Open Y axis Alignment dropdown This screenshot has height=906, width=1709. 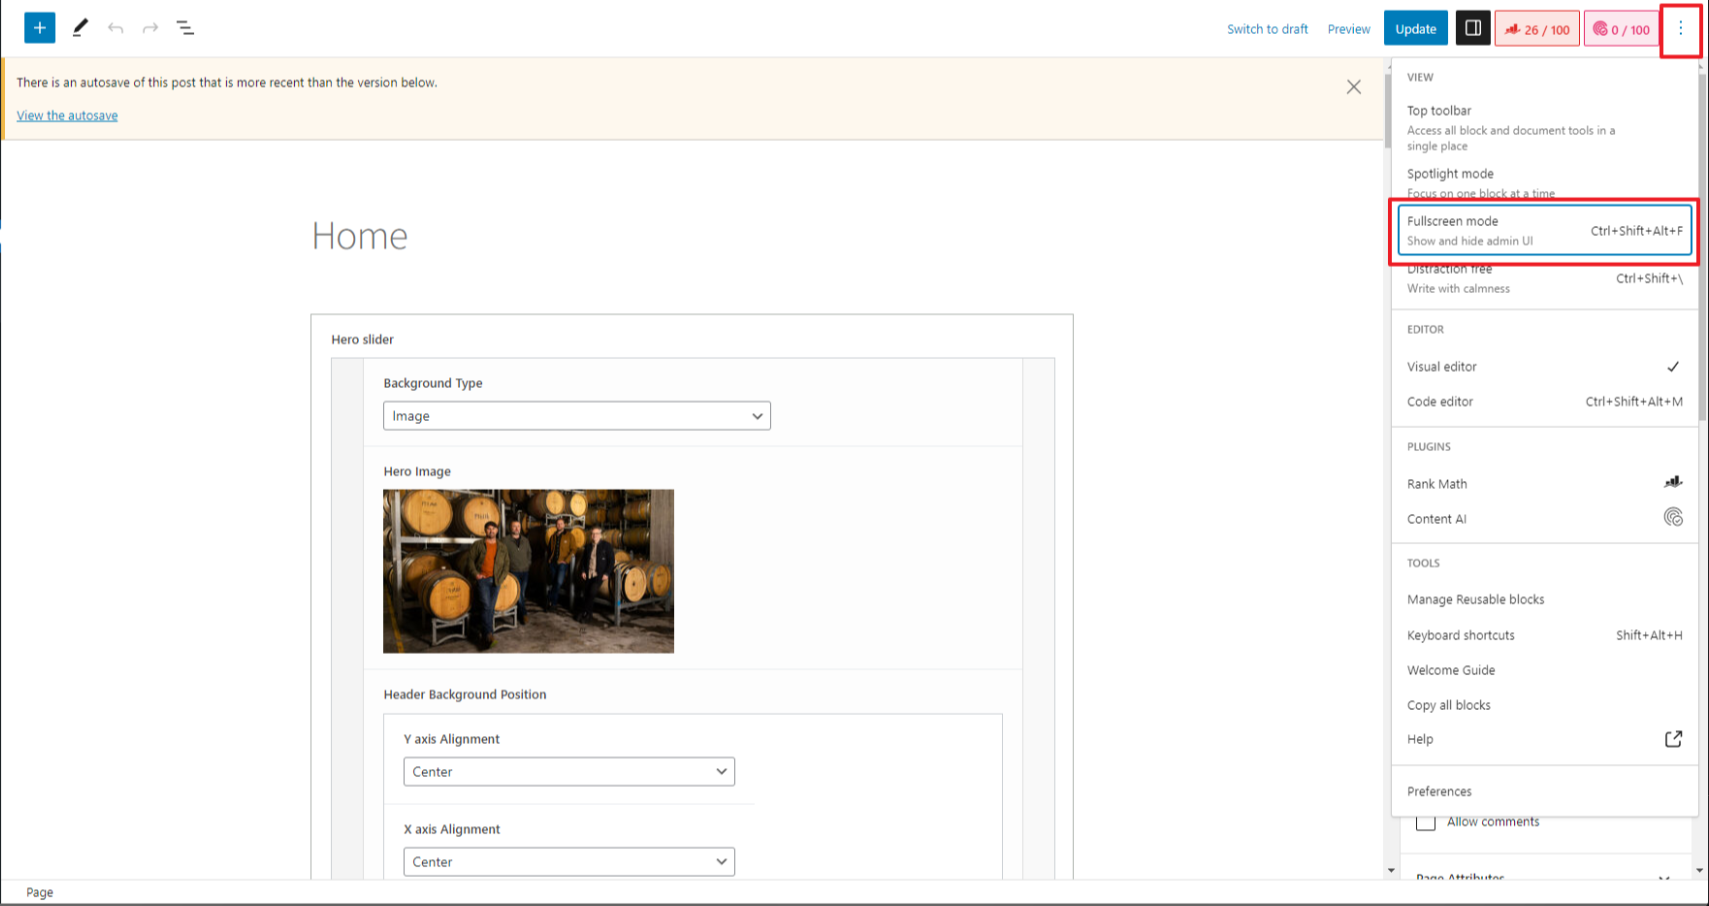569,772
